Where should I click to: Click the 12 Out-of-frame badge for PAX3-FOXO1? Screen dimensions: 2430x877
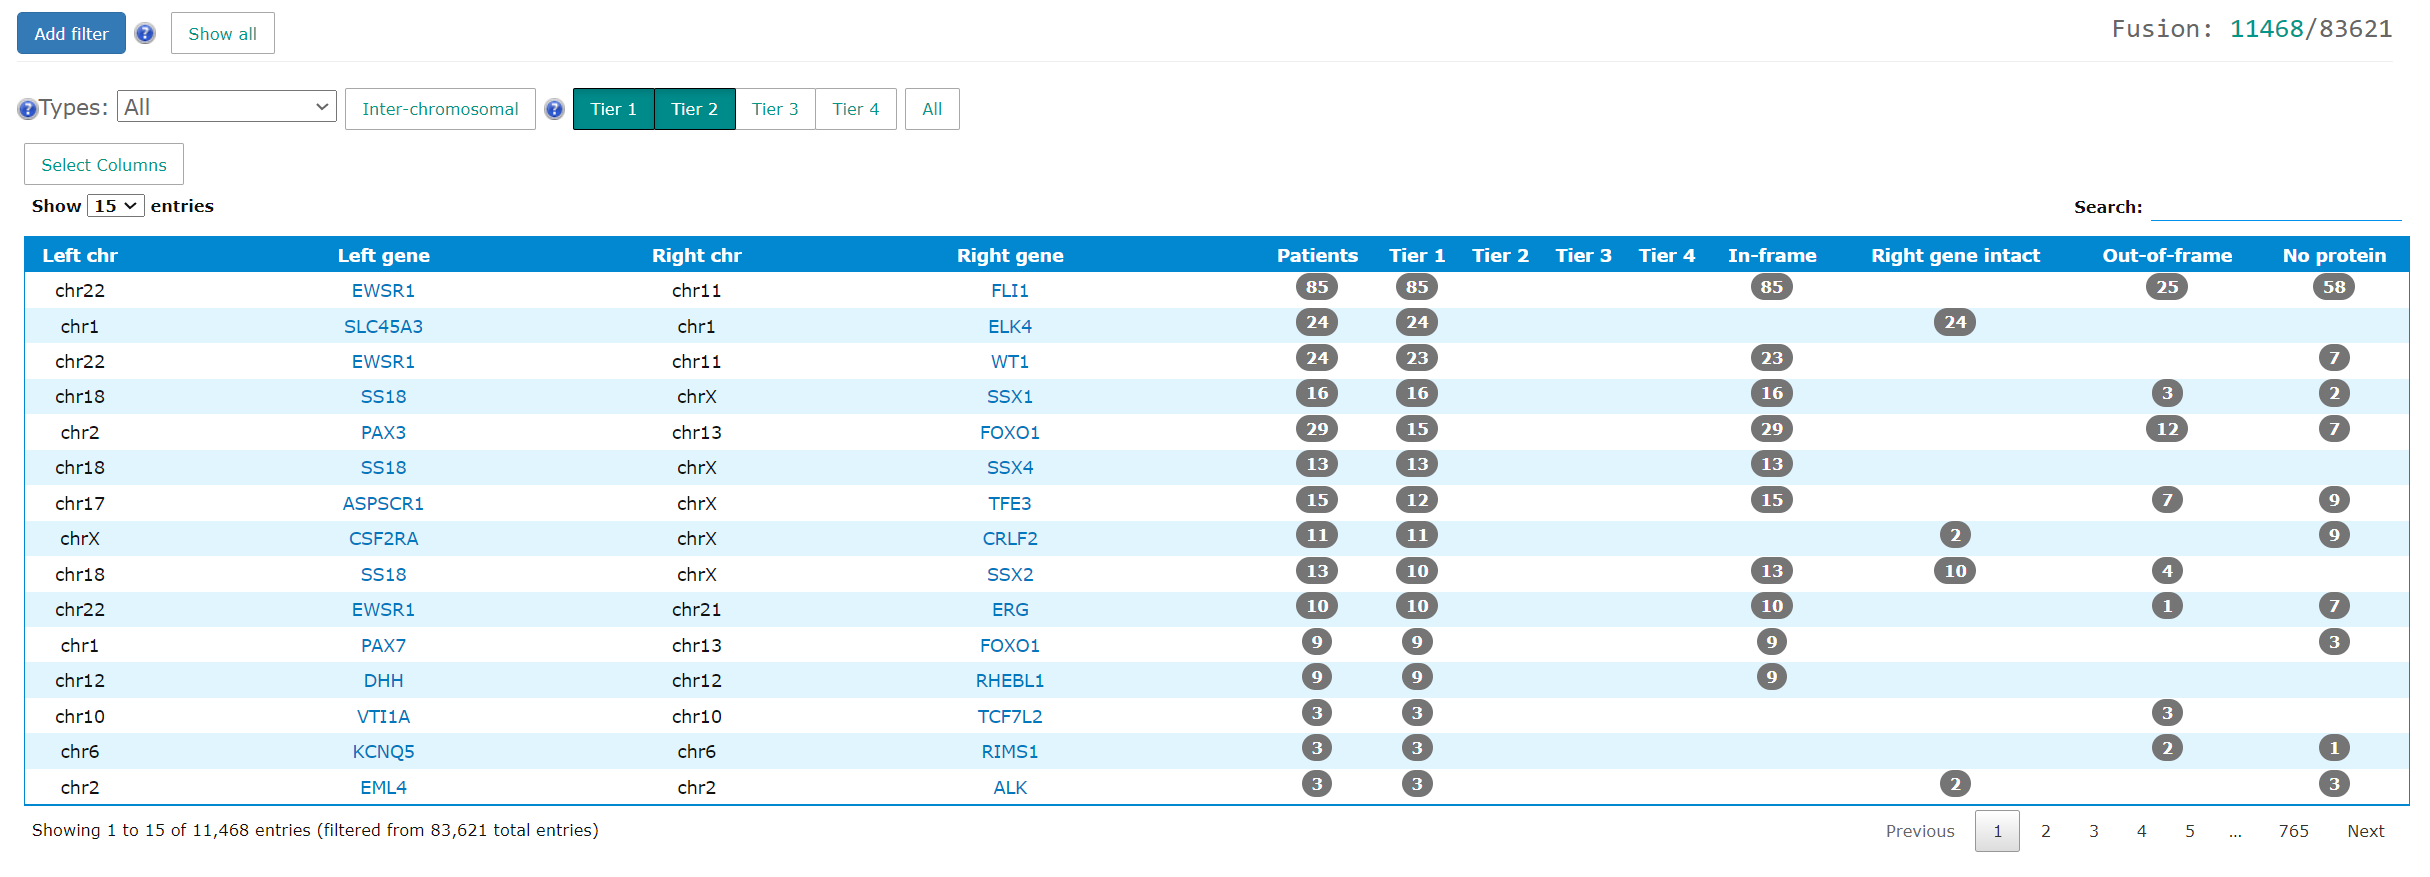(2166, 429)
